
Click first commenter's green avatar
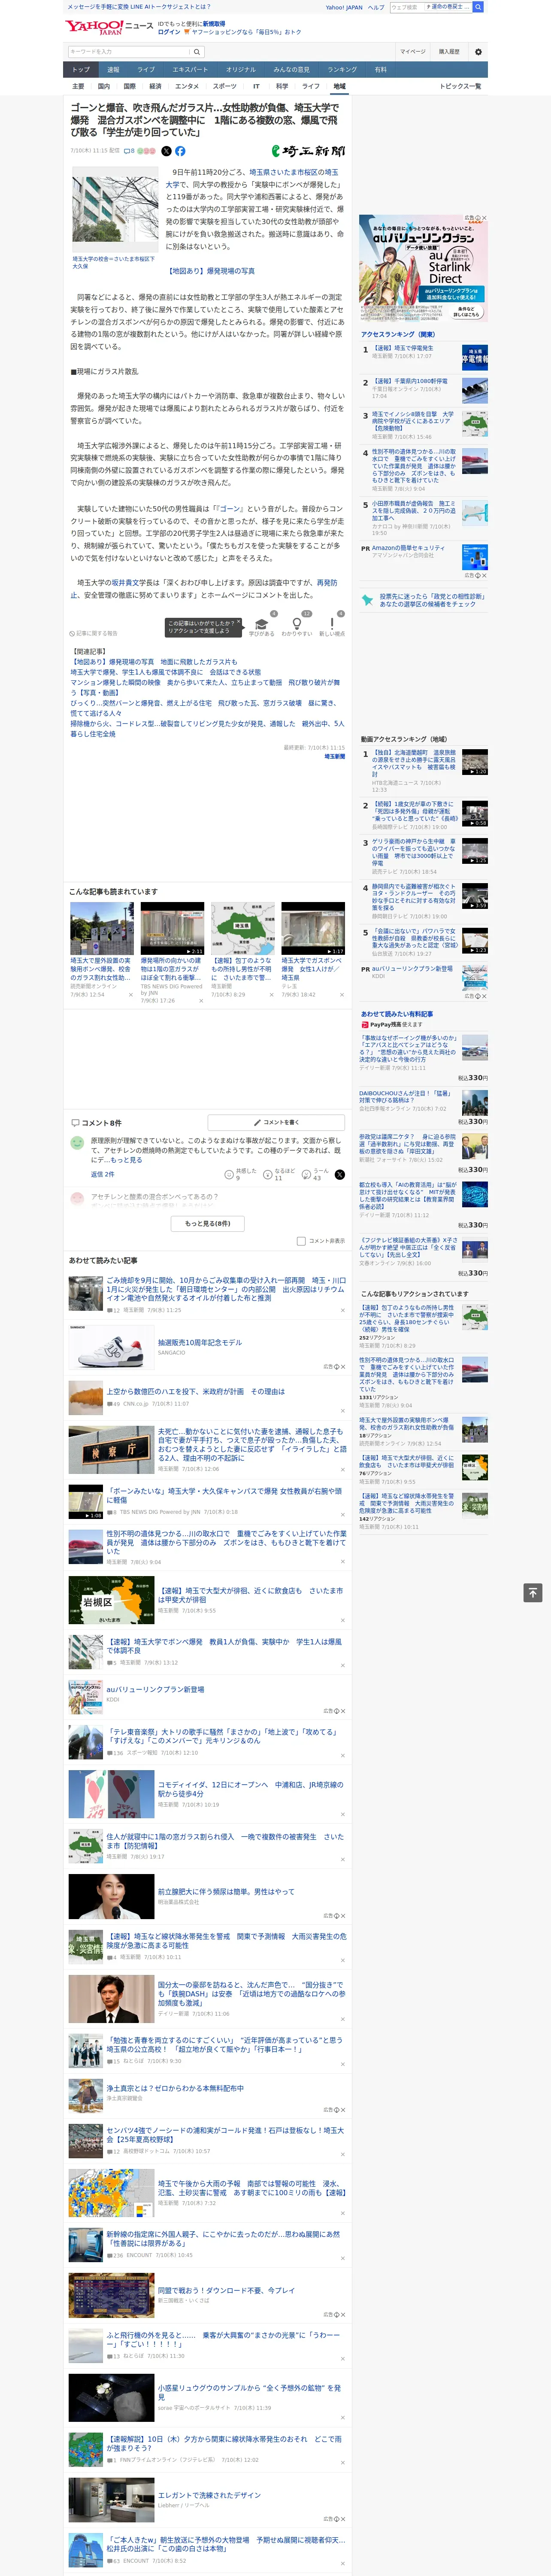click(77, 1142)
